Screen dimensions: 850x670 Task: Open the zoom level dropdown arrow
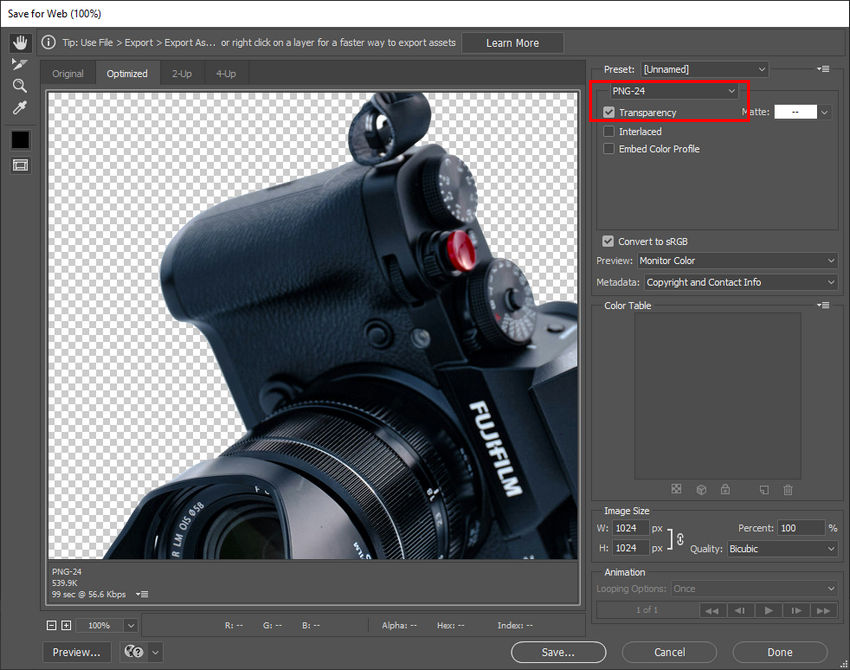coord(131,626)
